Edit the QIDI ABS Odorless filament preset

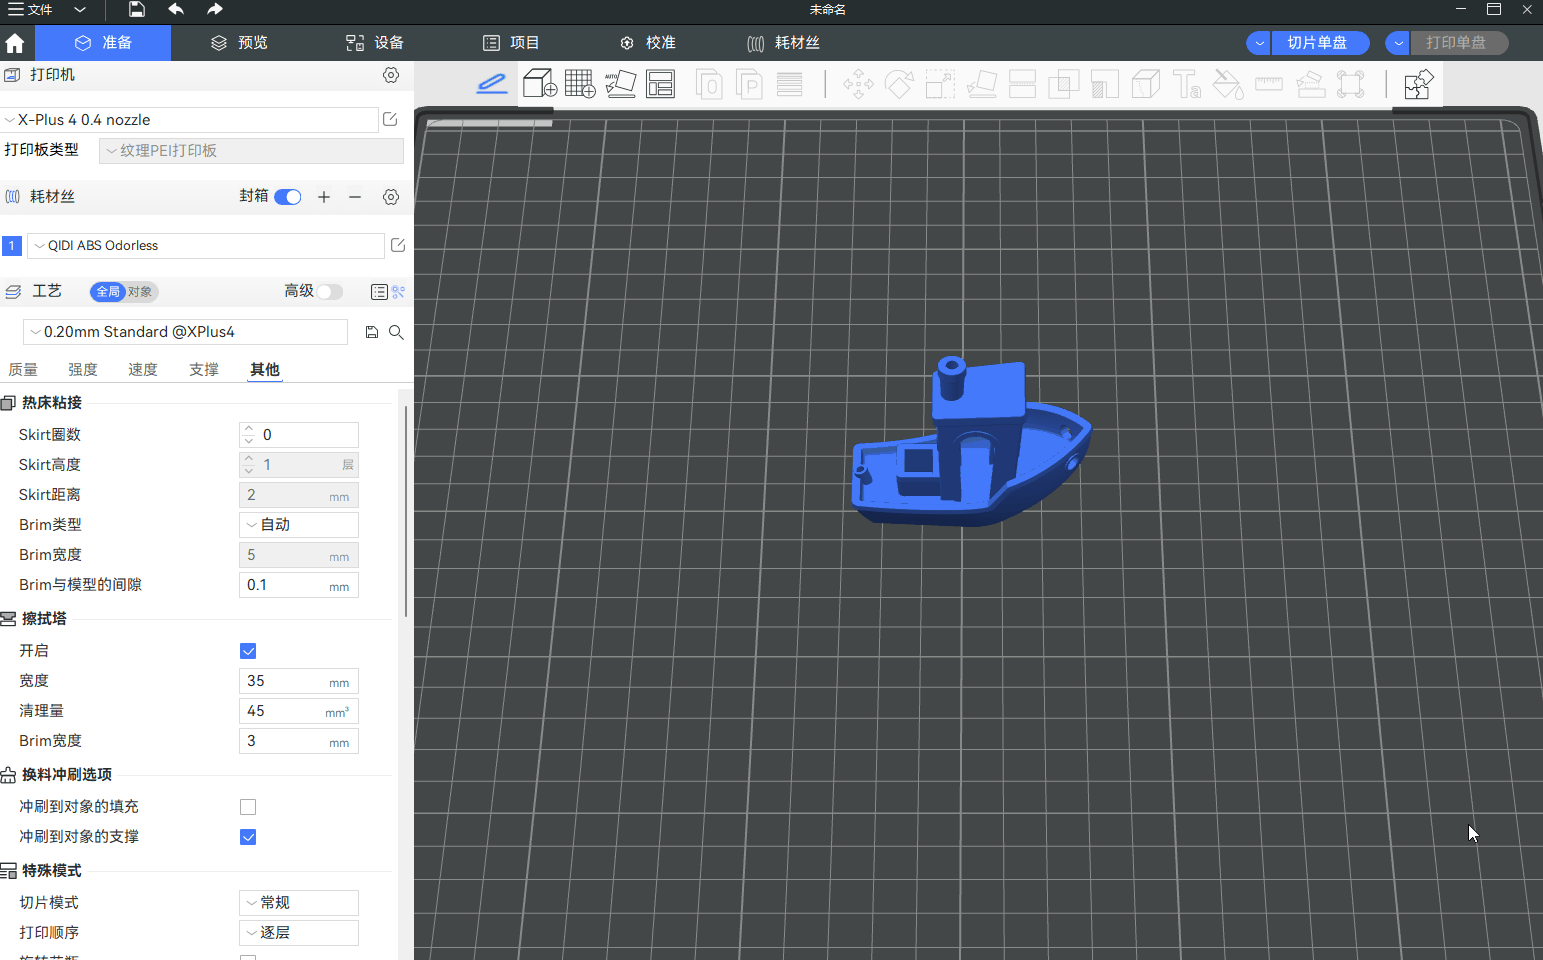click(x=398, y=245)
